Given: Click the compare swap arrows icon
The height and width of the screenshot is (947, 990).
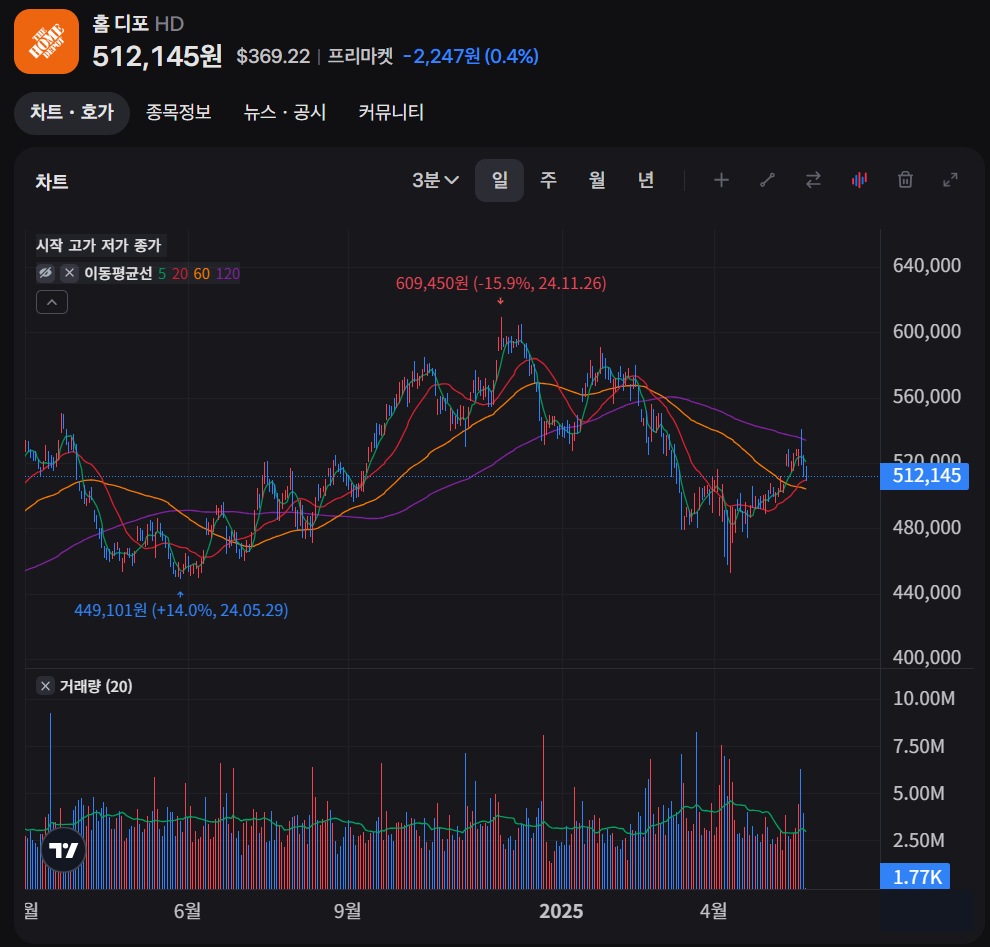Looking at the screenshot, I should (x=813, y=181).
